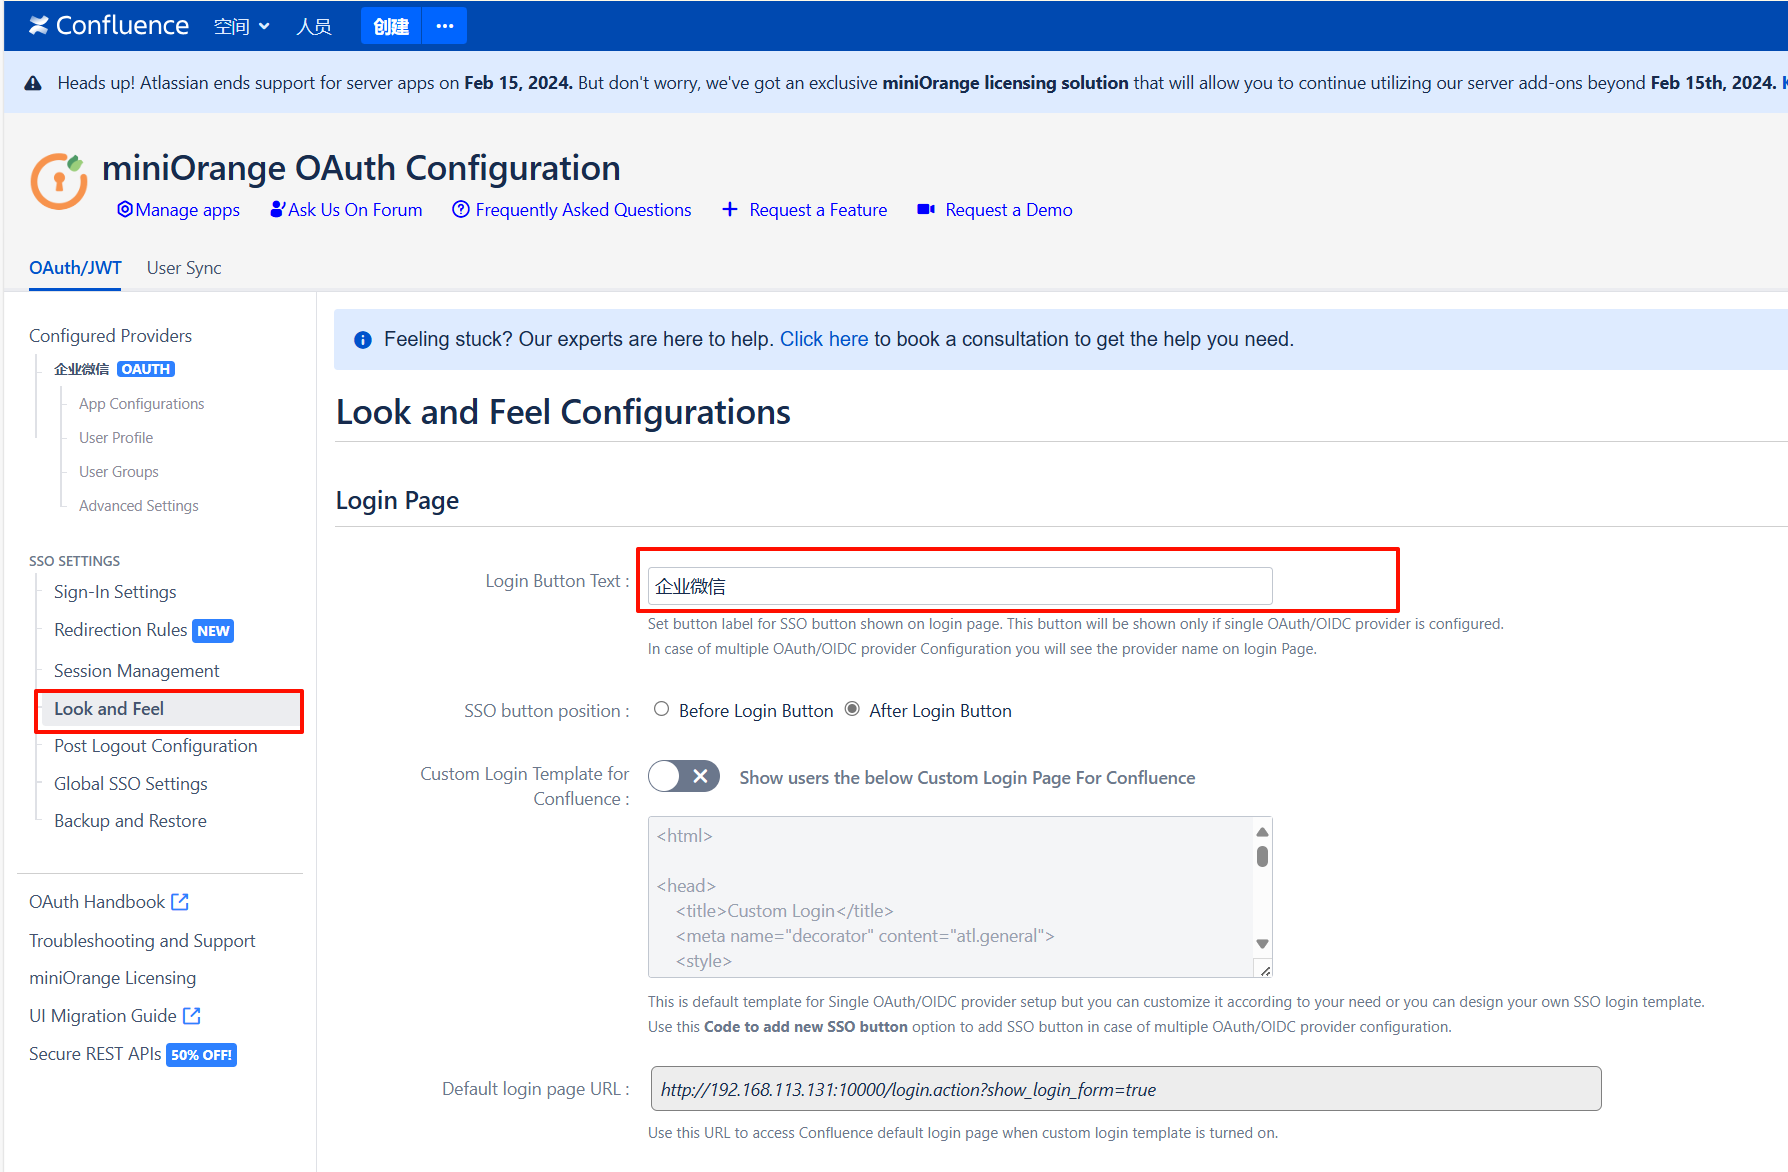Open the 空间 spaces dropdown
The width and height of the screenshot is (1788, 1172).
tap(242, 26)
